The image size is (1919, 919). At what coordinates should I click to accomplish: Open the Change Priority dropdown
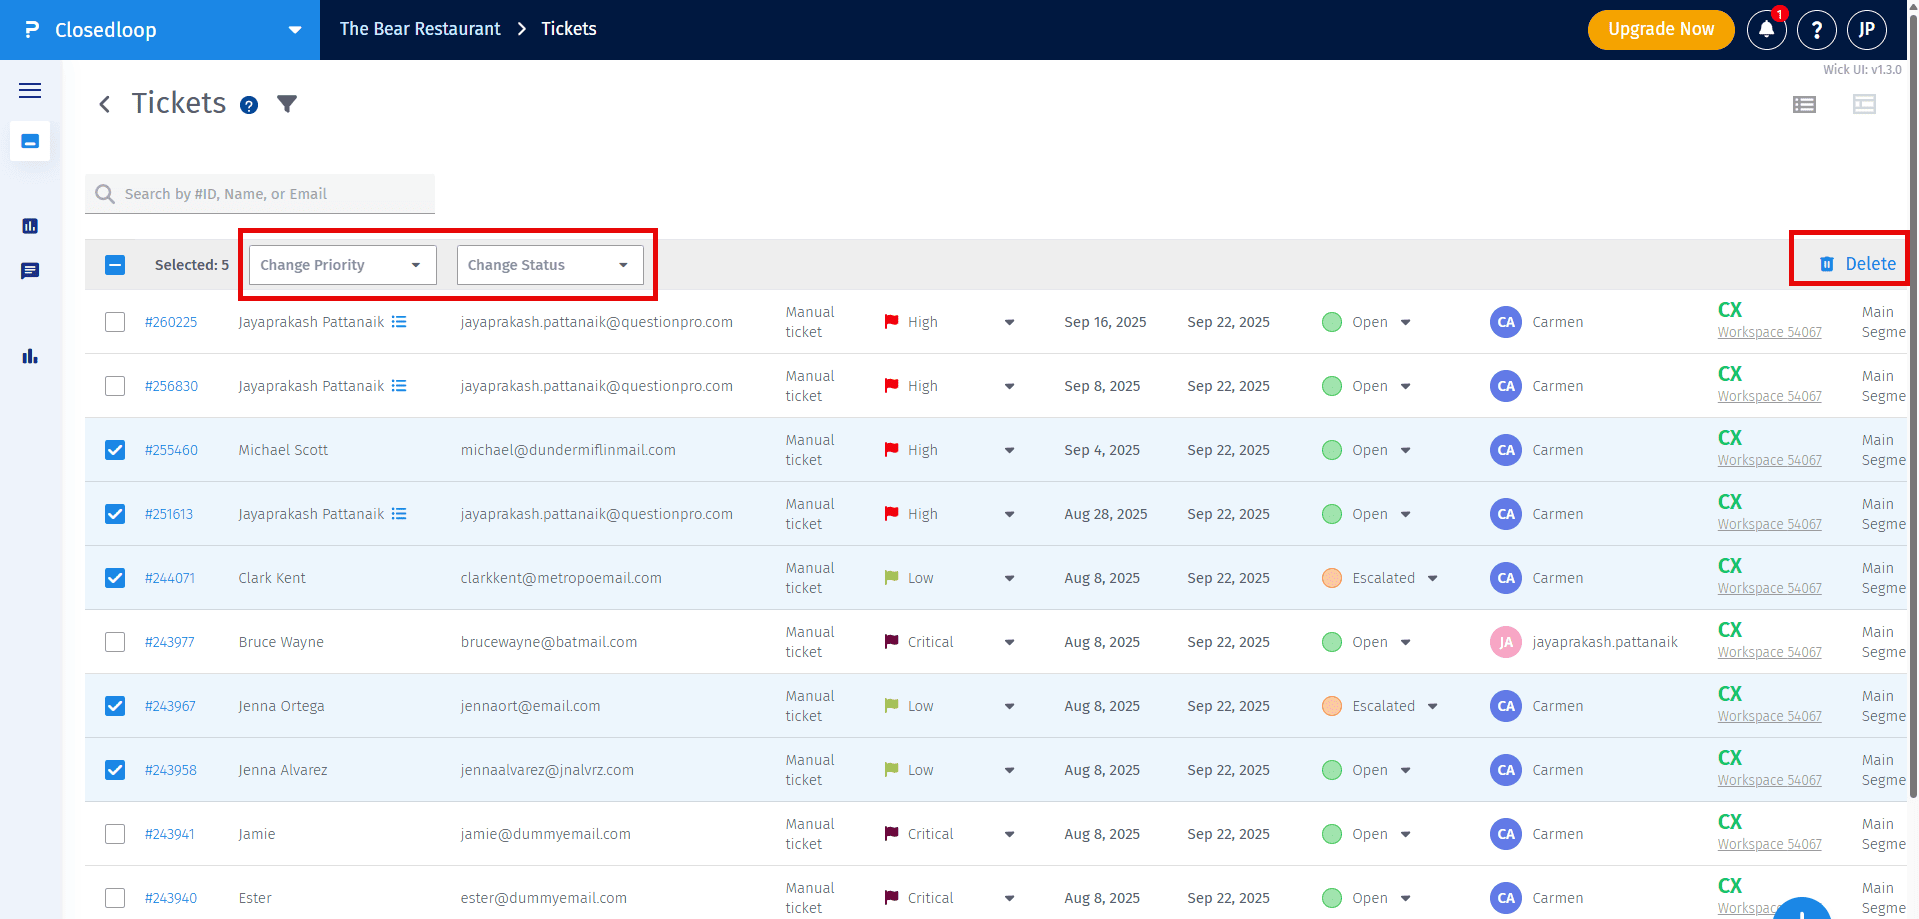pos(342,265)
